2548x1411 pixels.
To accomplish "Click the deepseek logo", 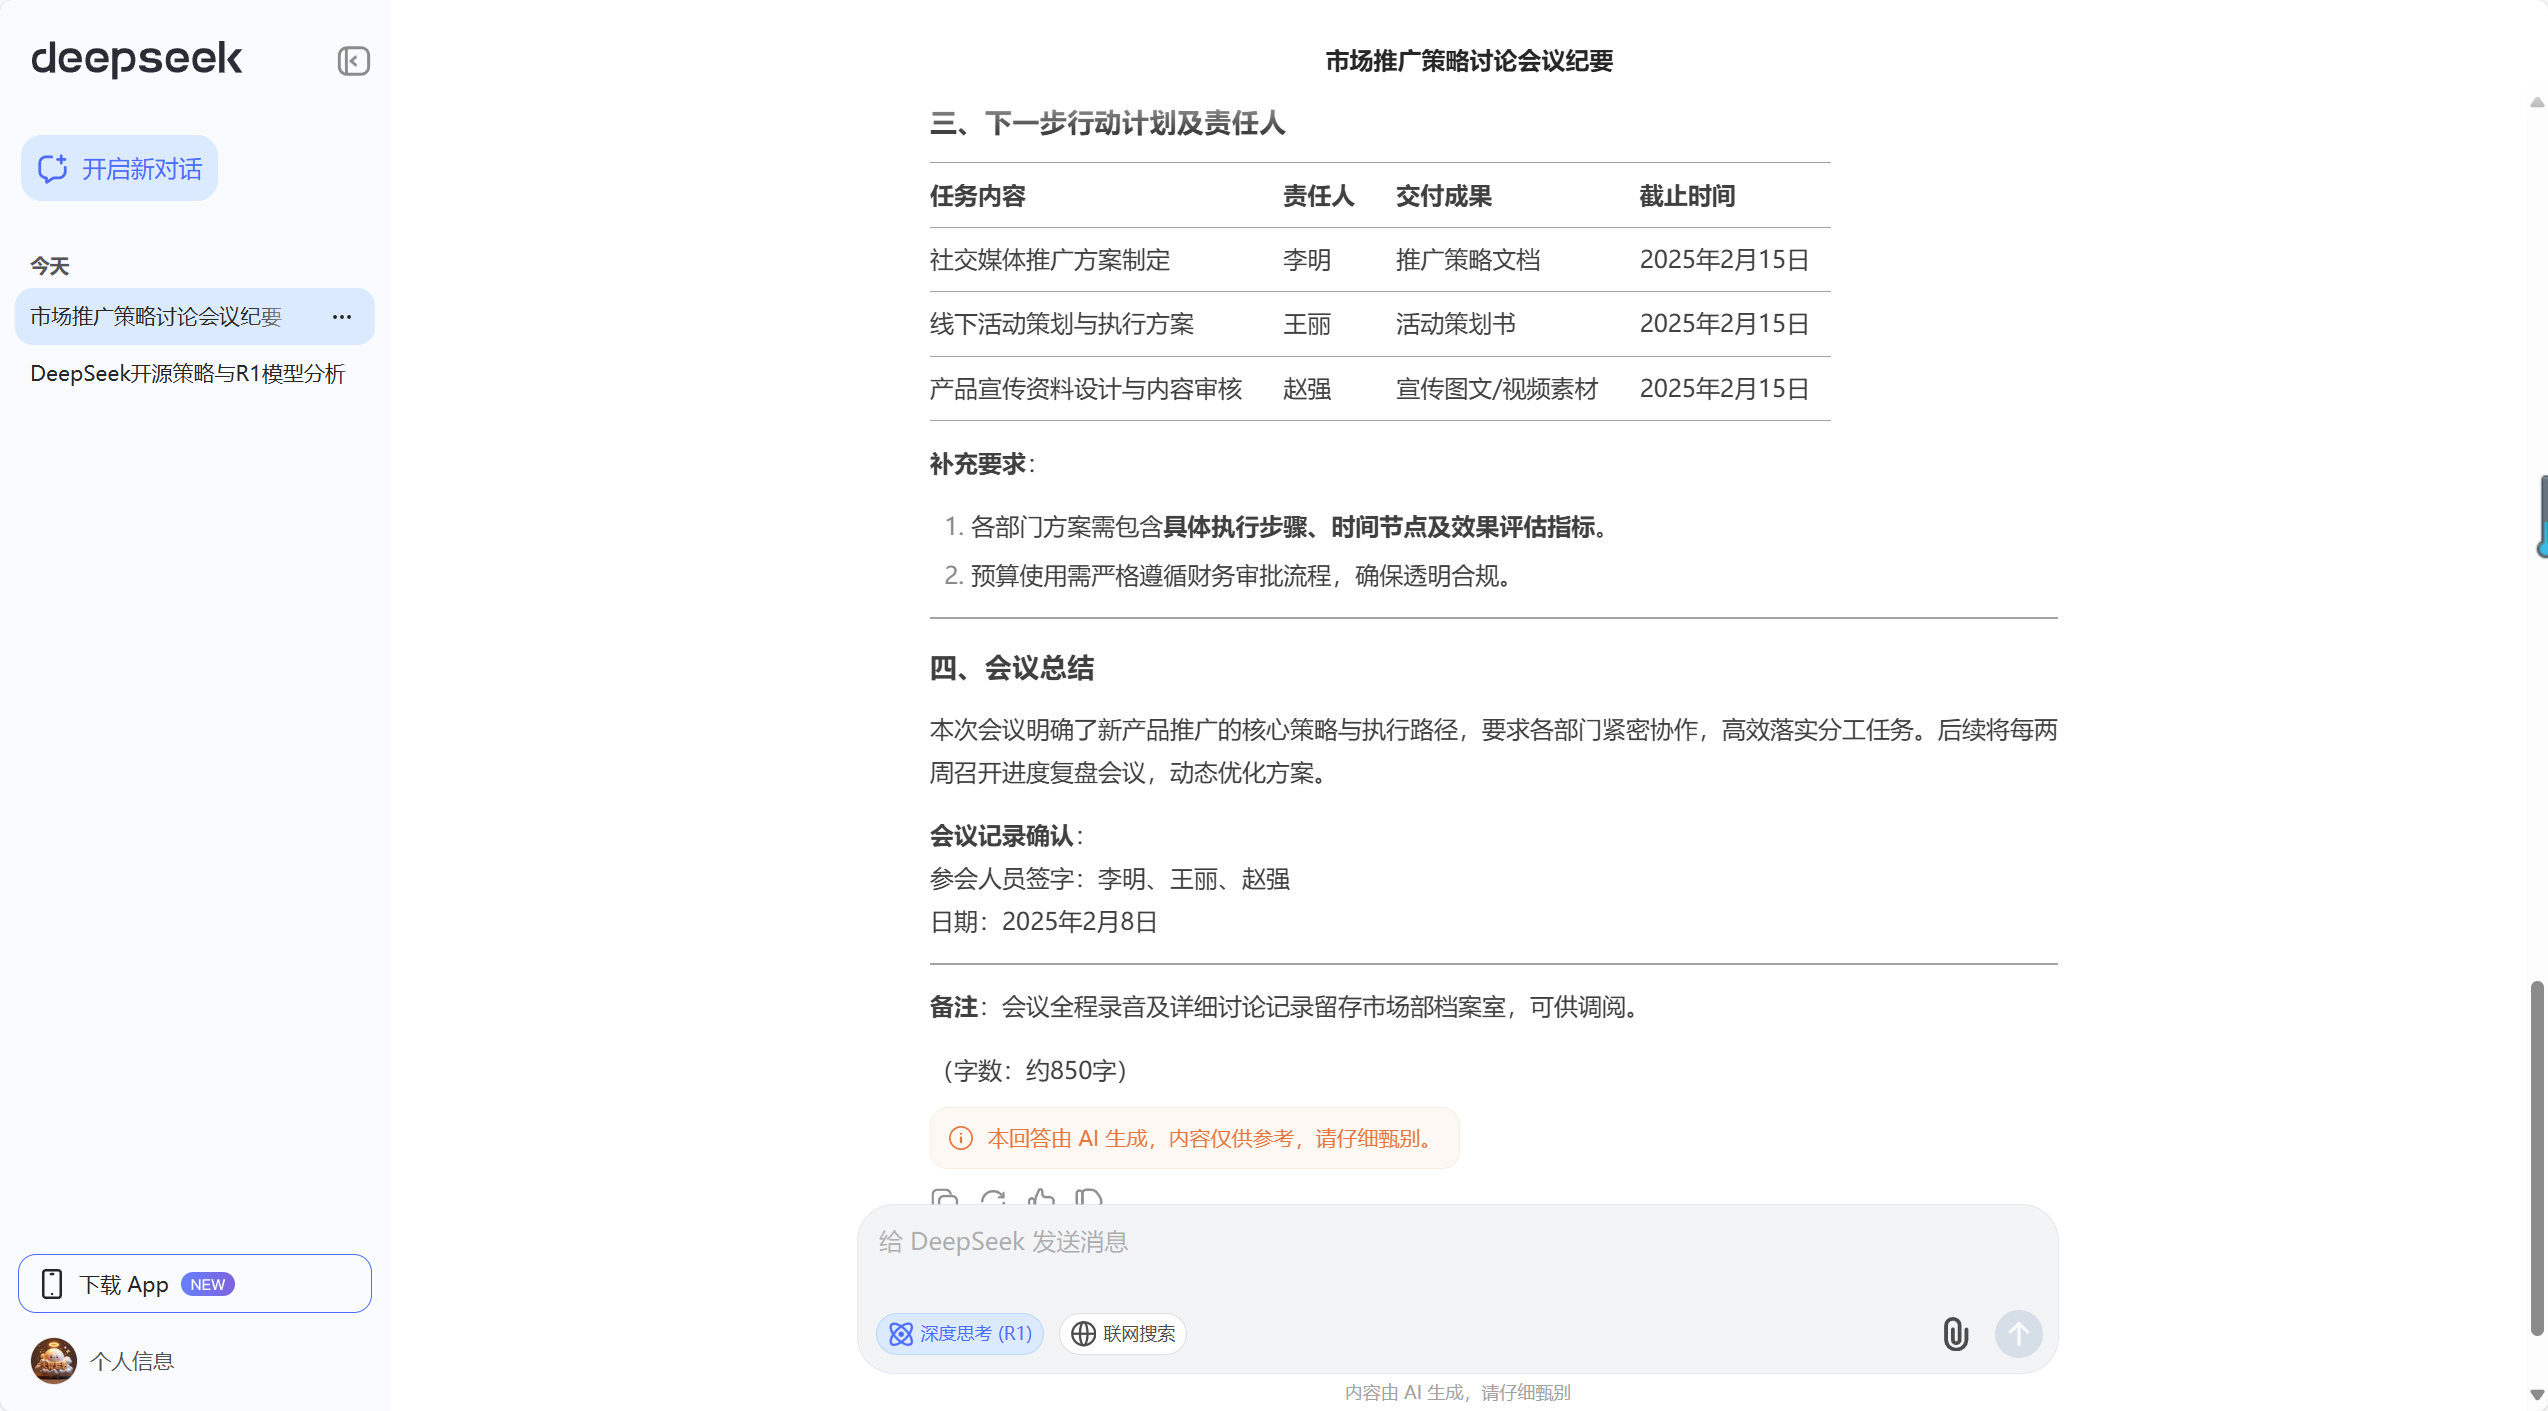I will (137, 60).
